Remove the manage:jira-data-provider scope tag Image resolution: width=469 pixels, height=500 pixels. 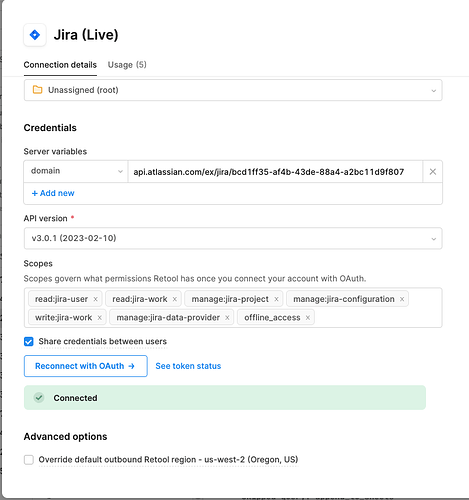point(227,318)
